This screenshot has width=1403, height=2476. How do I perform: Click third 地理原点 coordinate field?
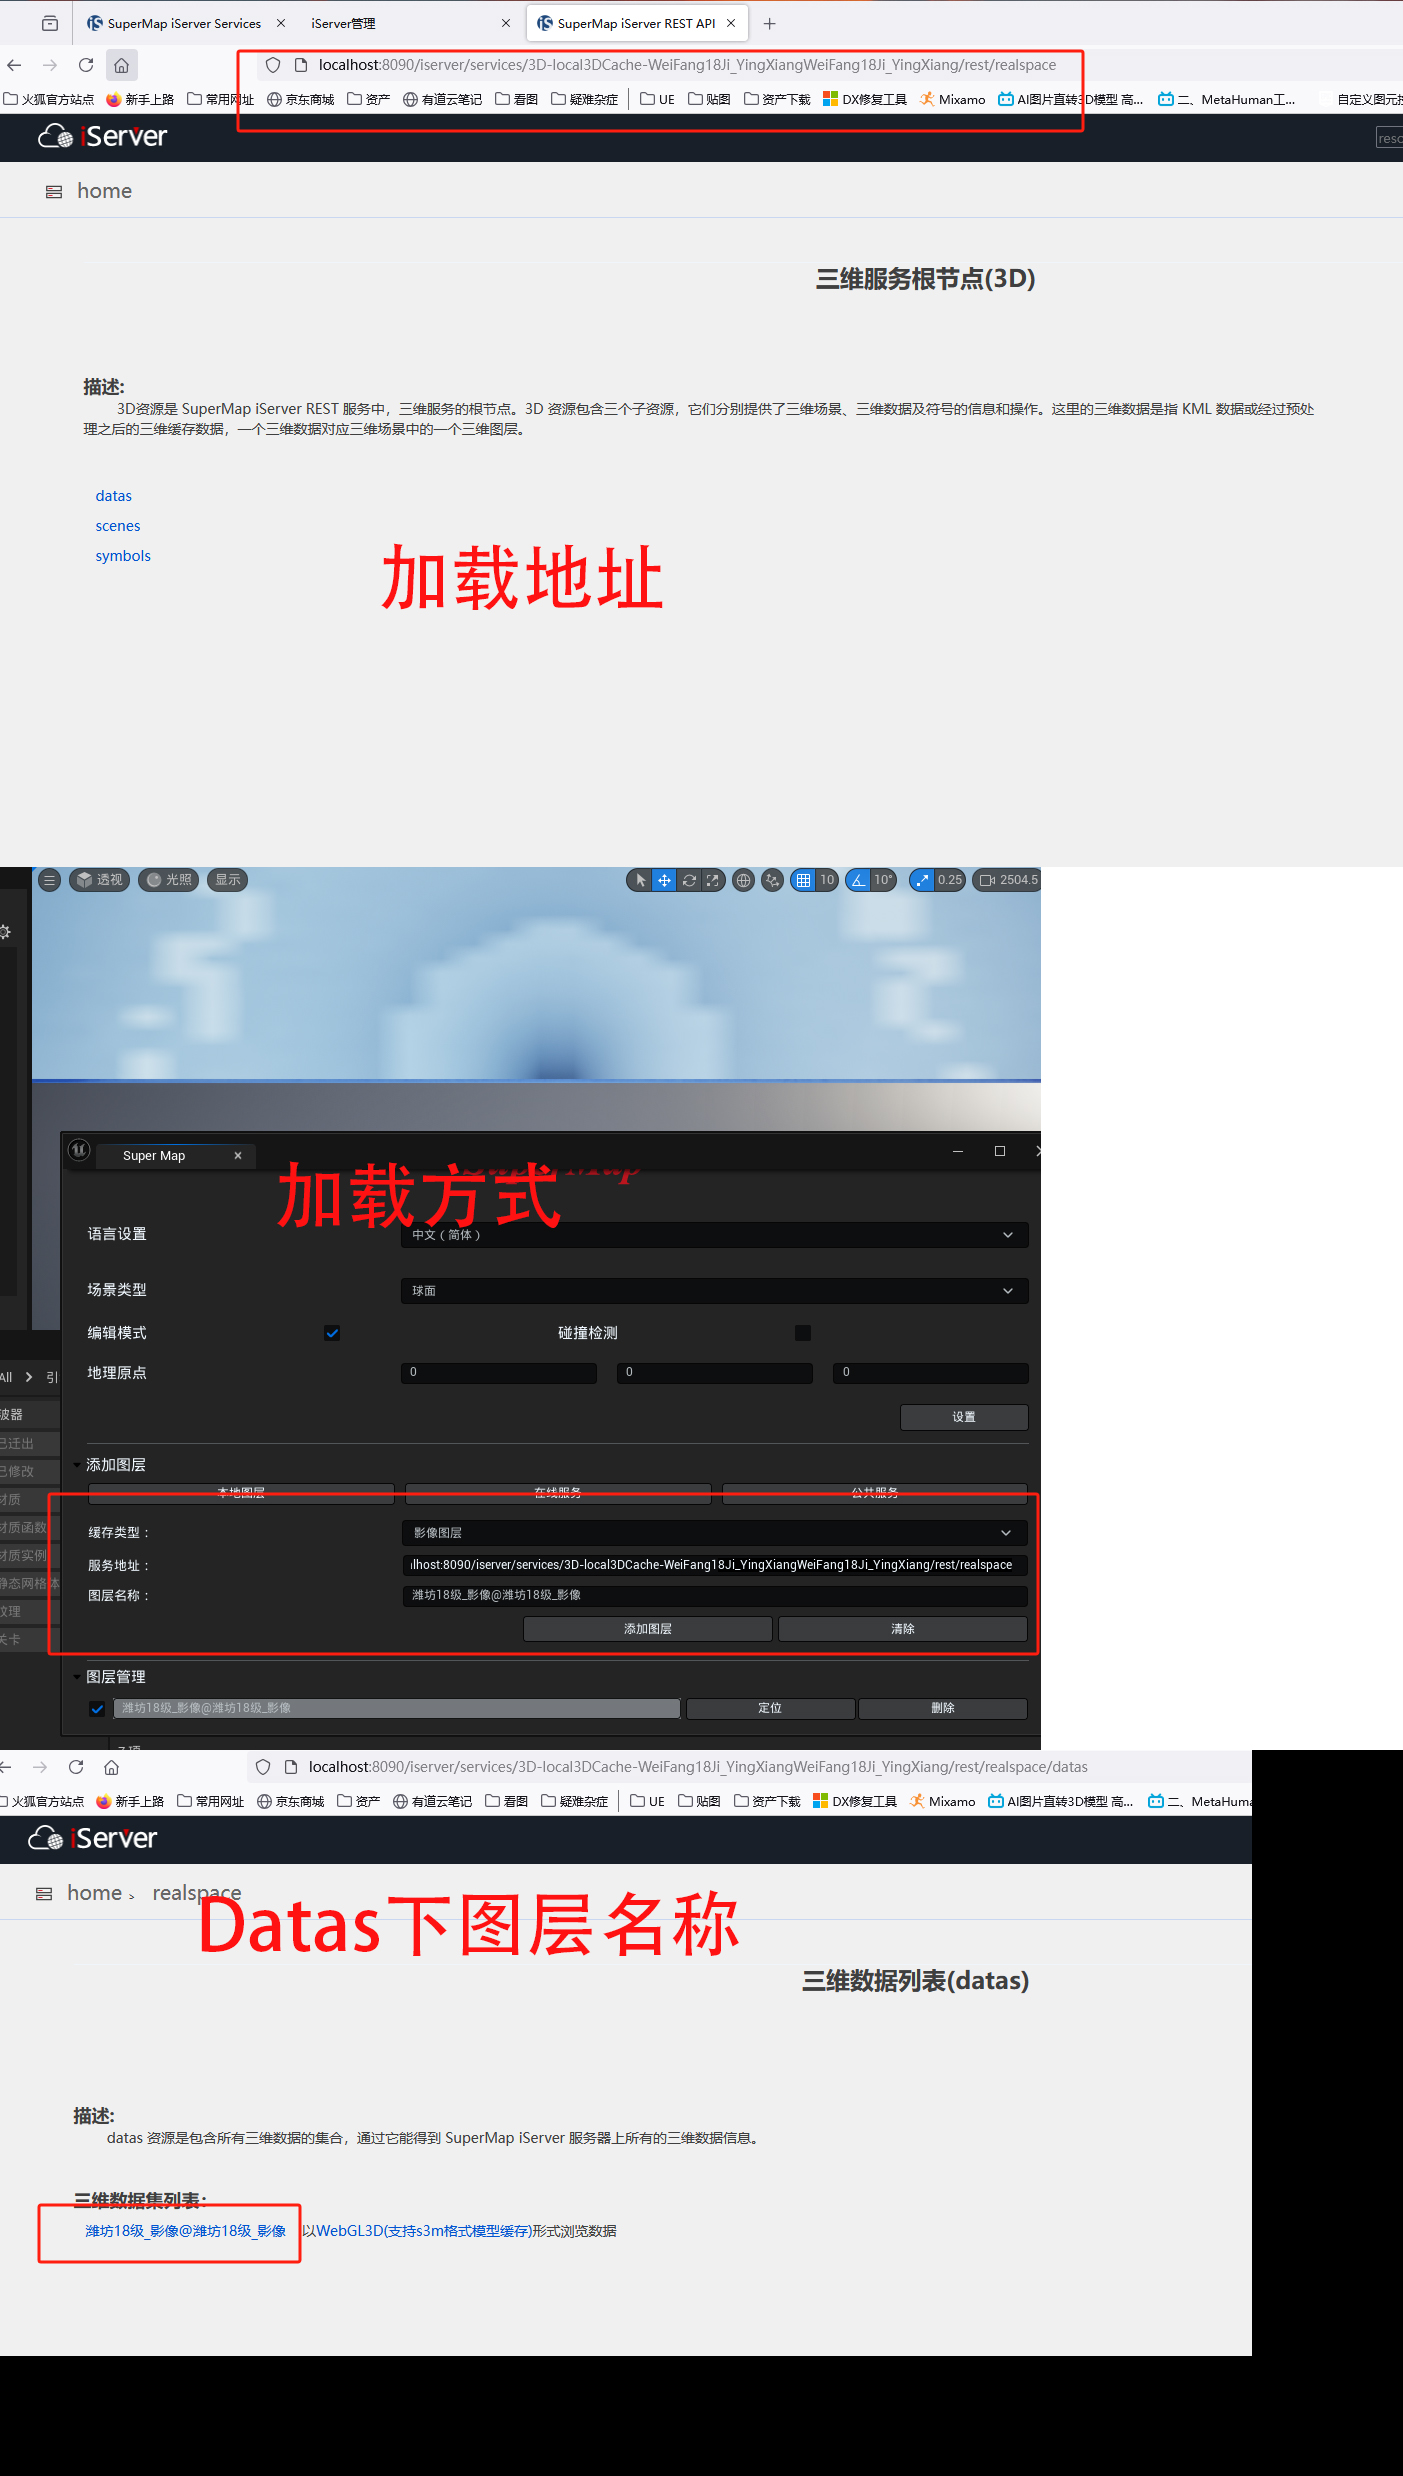pos(930,1372)
